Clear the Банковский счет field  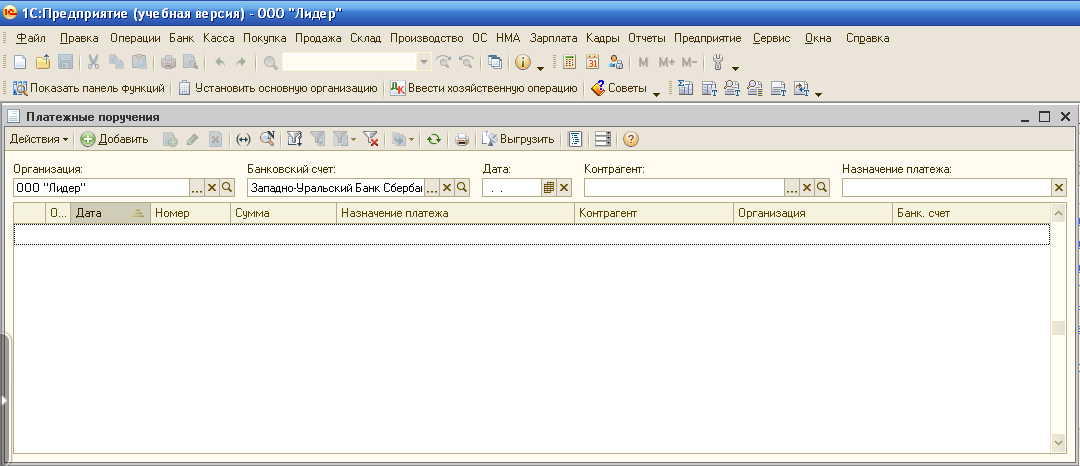[x=447, y=187]
